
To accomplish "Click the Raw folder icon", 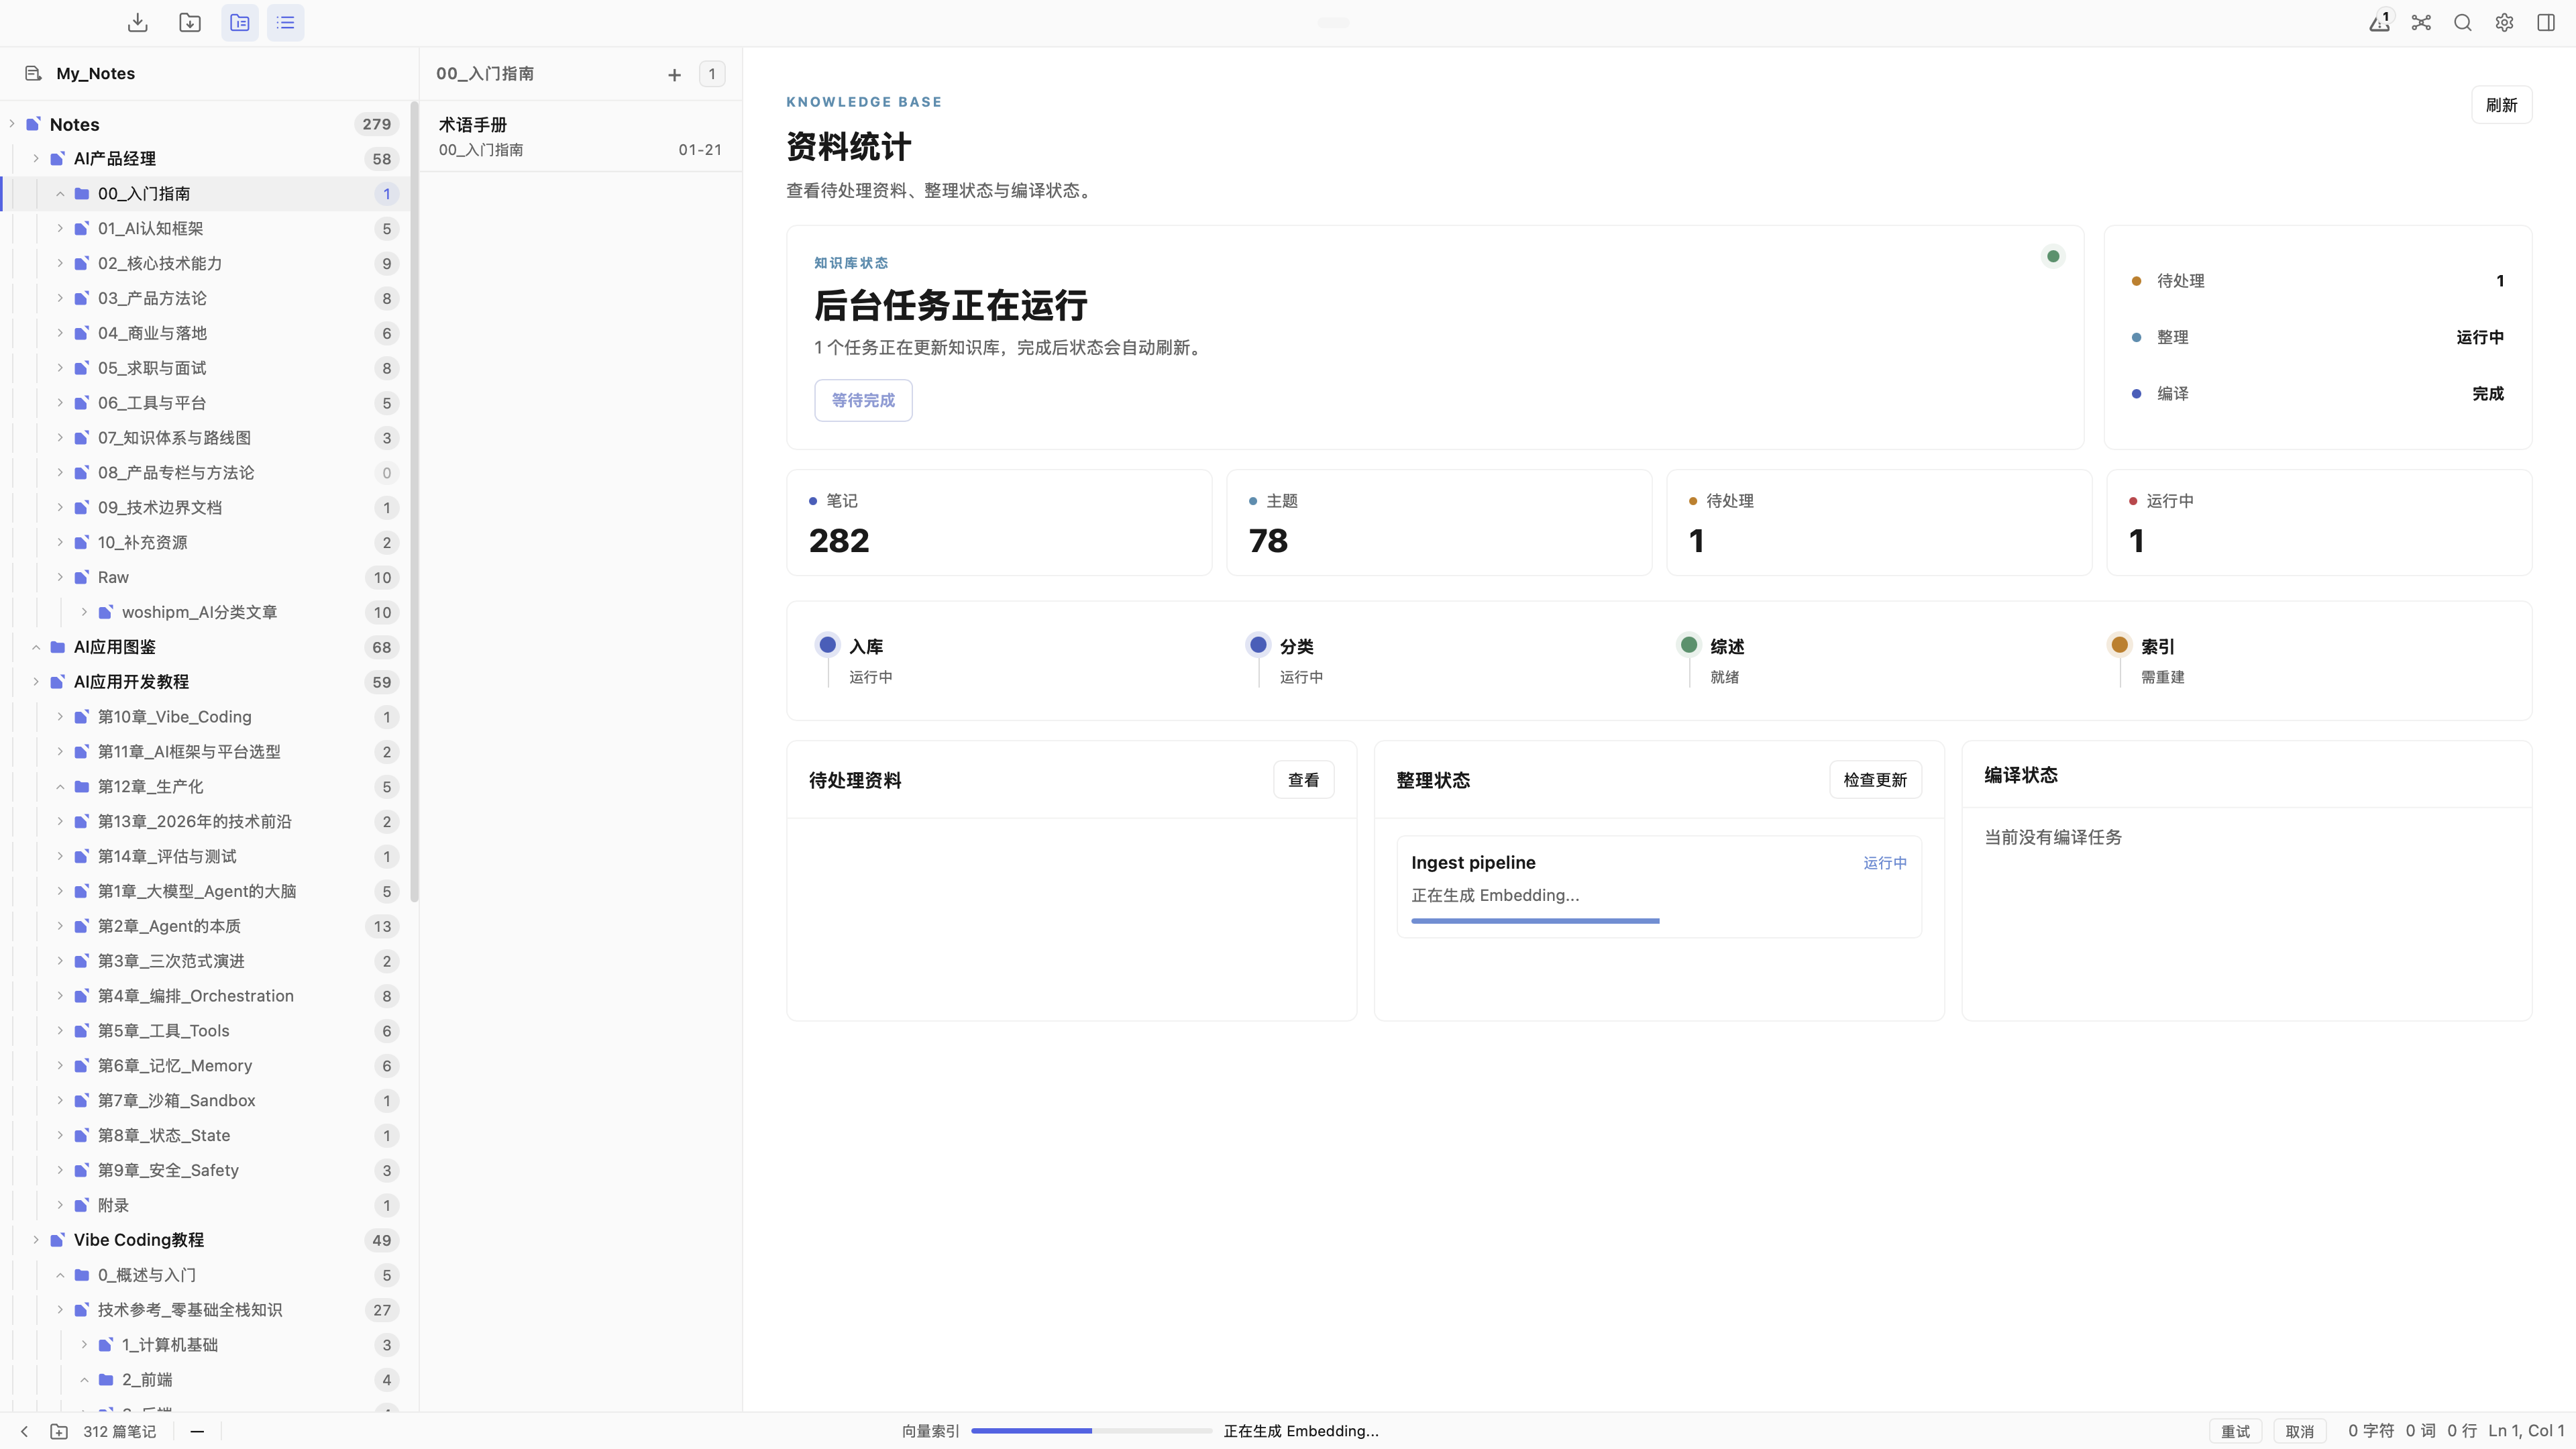I will pyautogui.click(x=82, y=577).
